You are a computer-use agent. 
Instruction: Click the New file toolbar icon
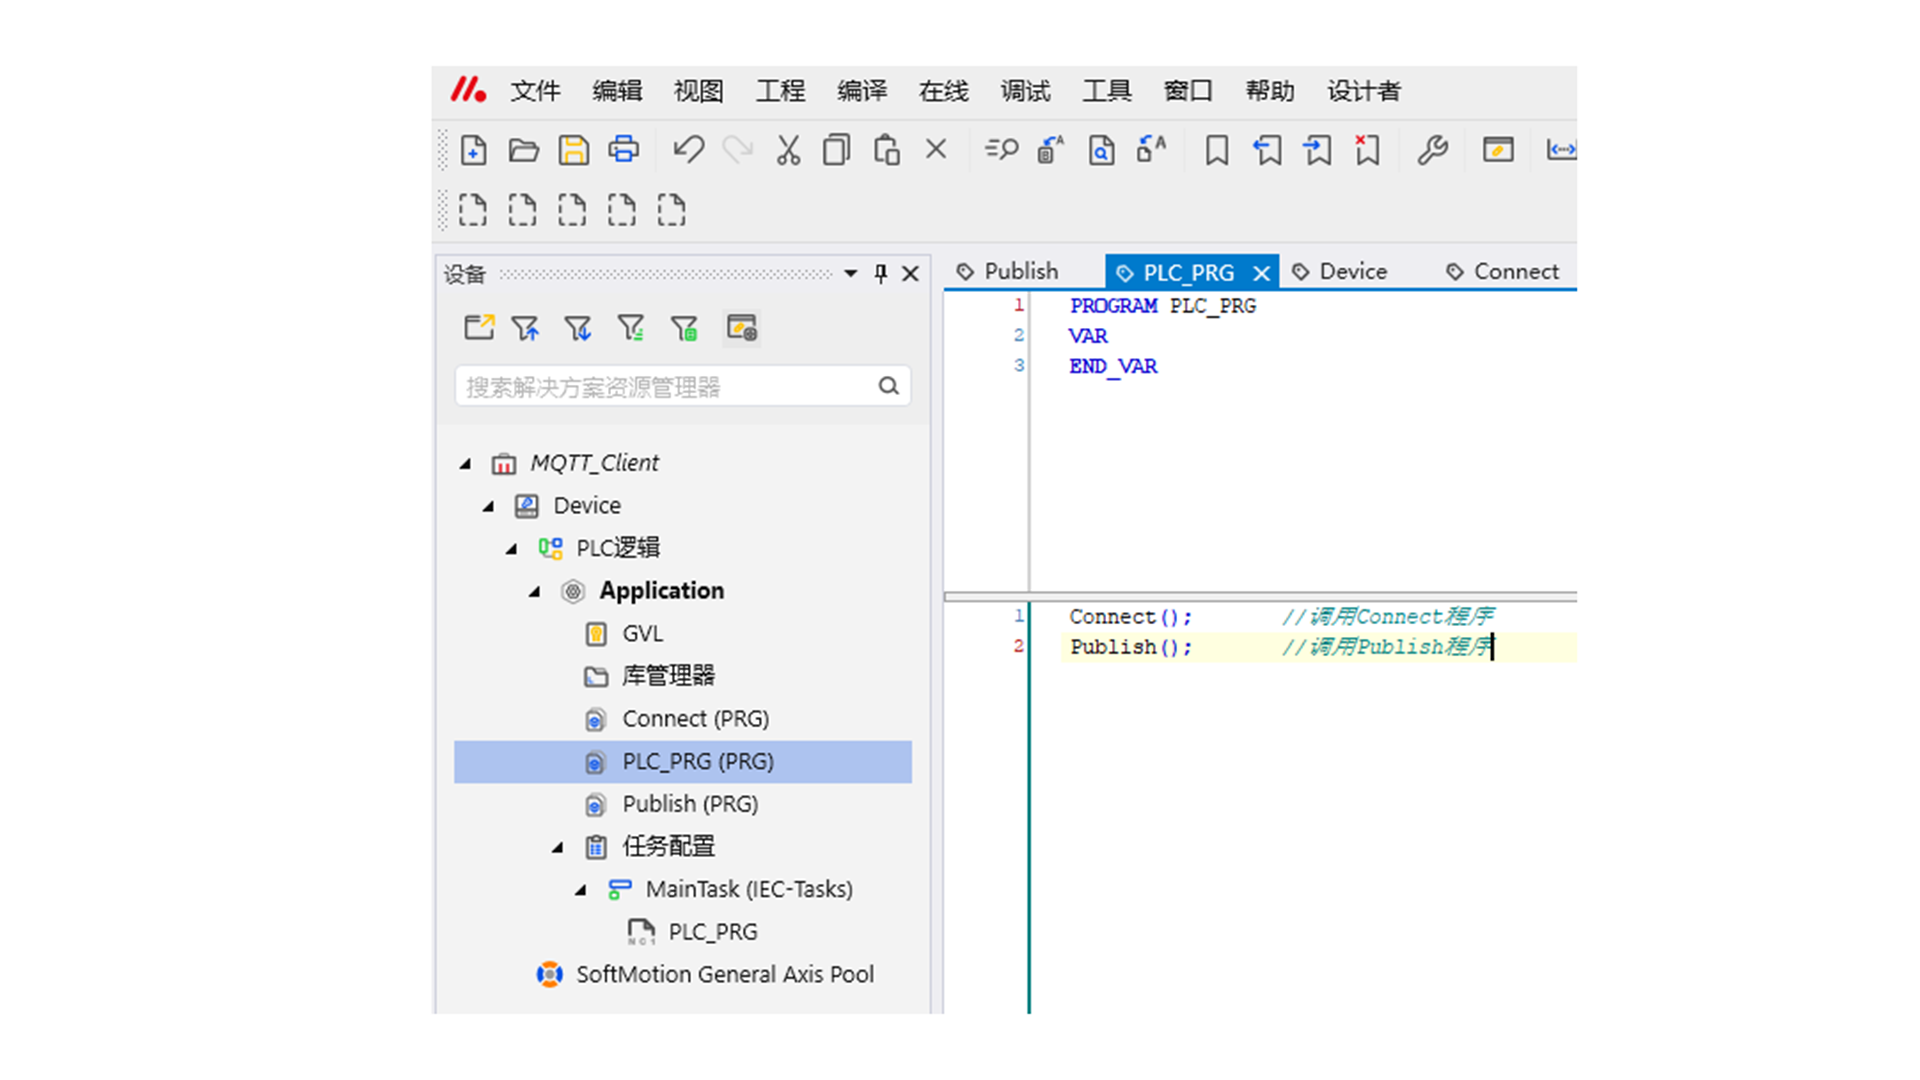pos(473,150)
